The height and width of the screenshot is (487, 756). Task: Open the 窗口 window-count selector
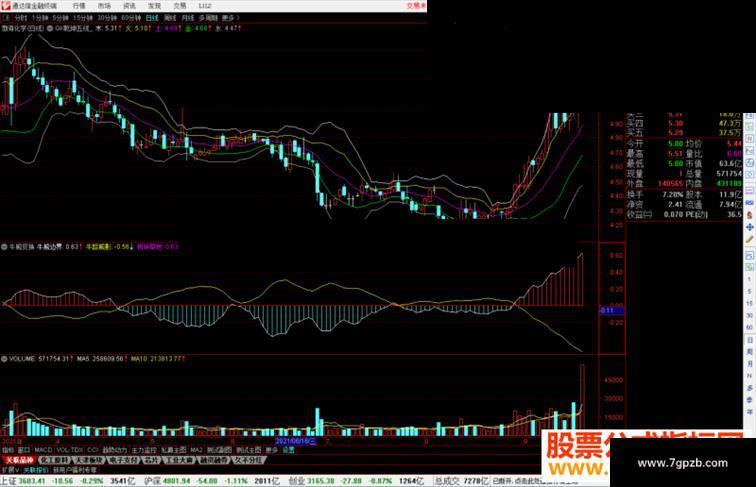(x=24, y=449)
